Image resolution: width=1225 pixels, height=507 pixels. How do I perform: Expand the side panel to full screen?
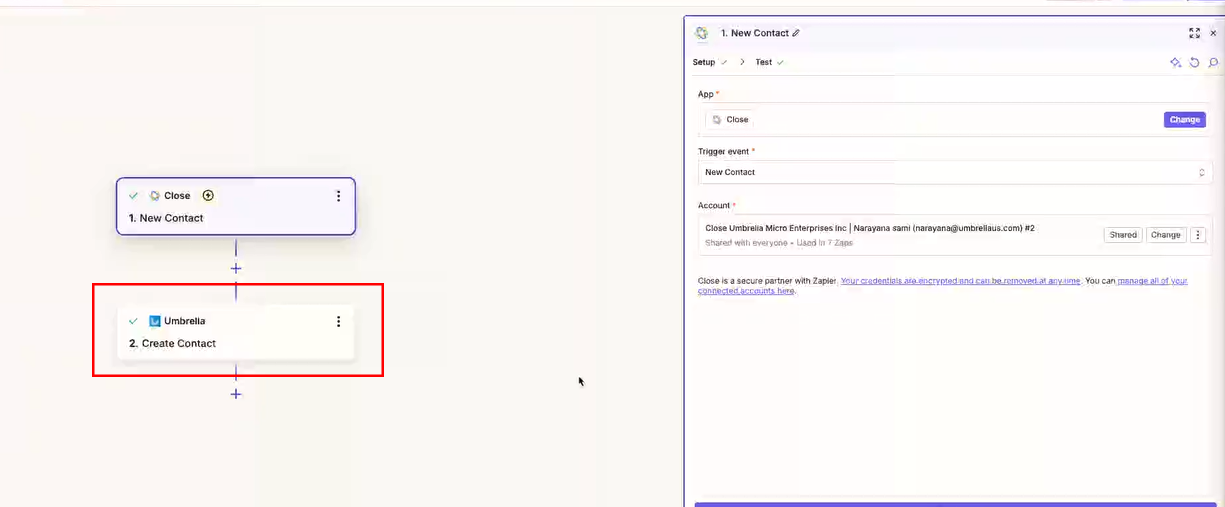point(1194,33)
